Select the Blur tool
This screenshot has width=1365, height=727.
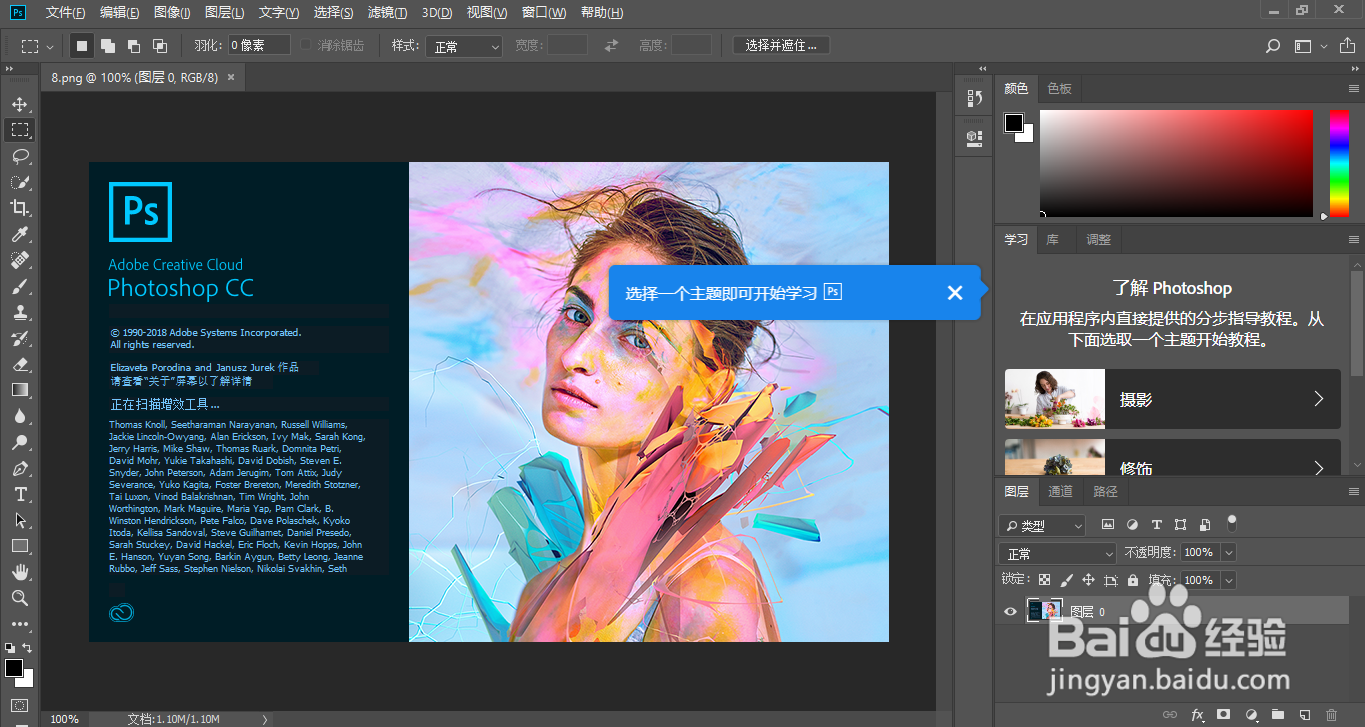pos(20,416)
